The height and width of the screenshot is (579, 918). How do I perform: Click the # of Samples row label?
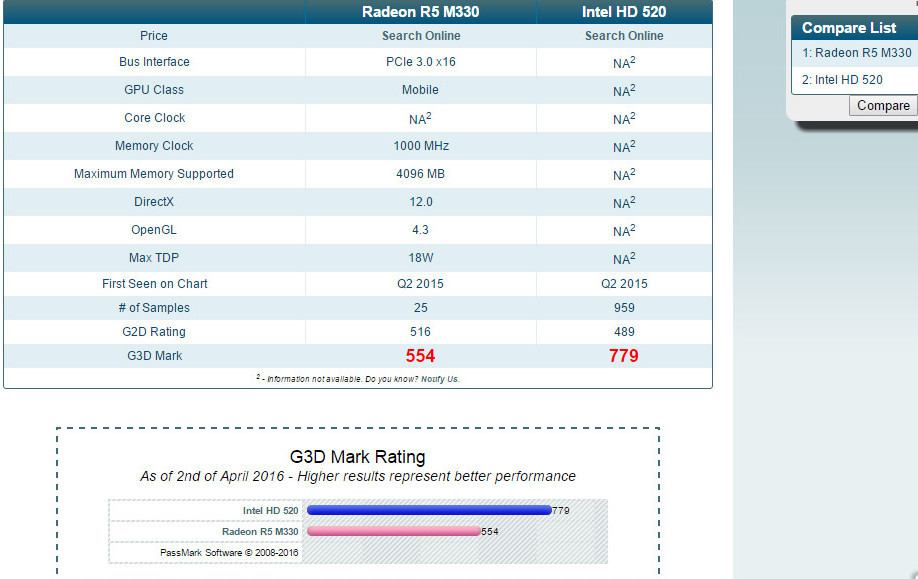154,308
